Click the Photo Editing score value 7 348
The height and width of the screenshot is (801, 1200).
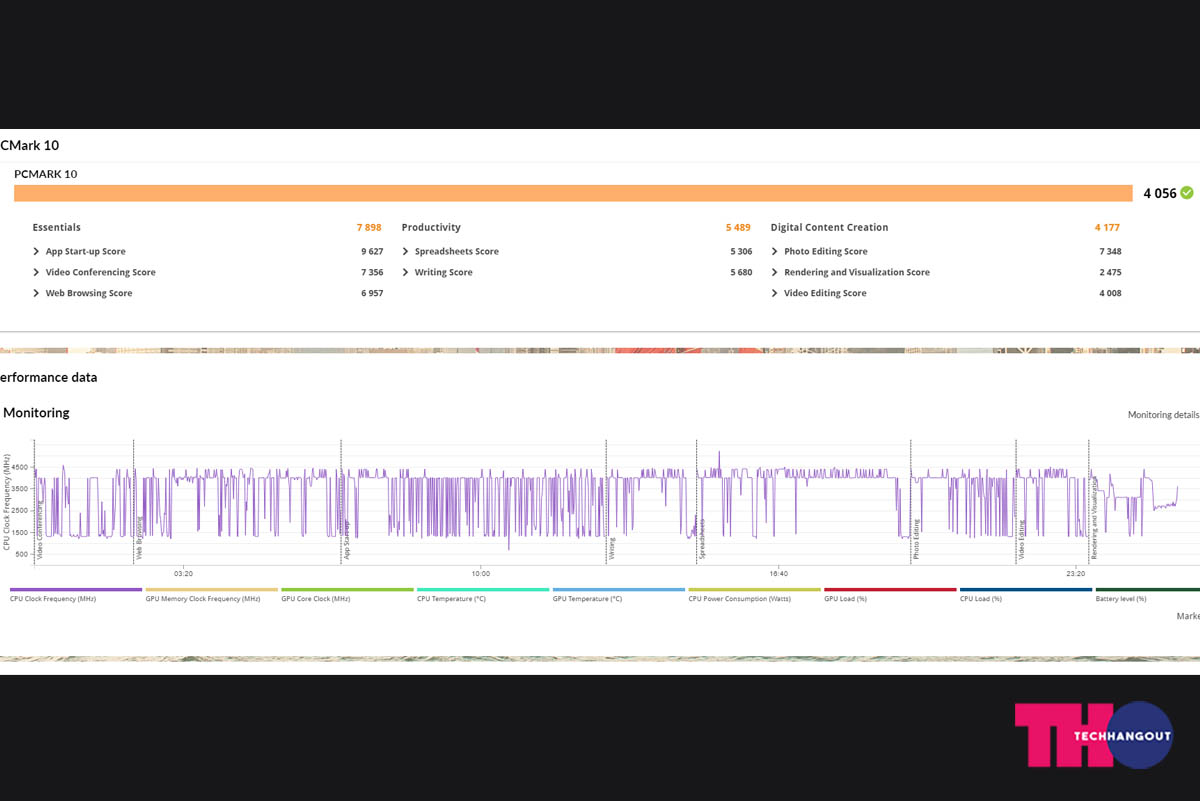[x=1110, y=252]
